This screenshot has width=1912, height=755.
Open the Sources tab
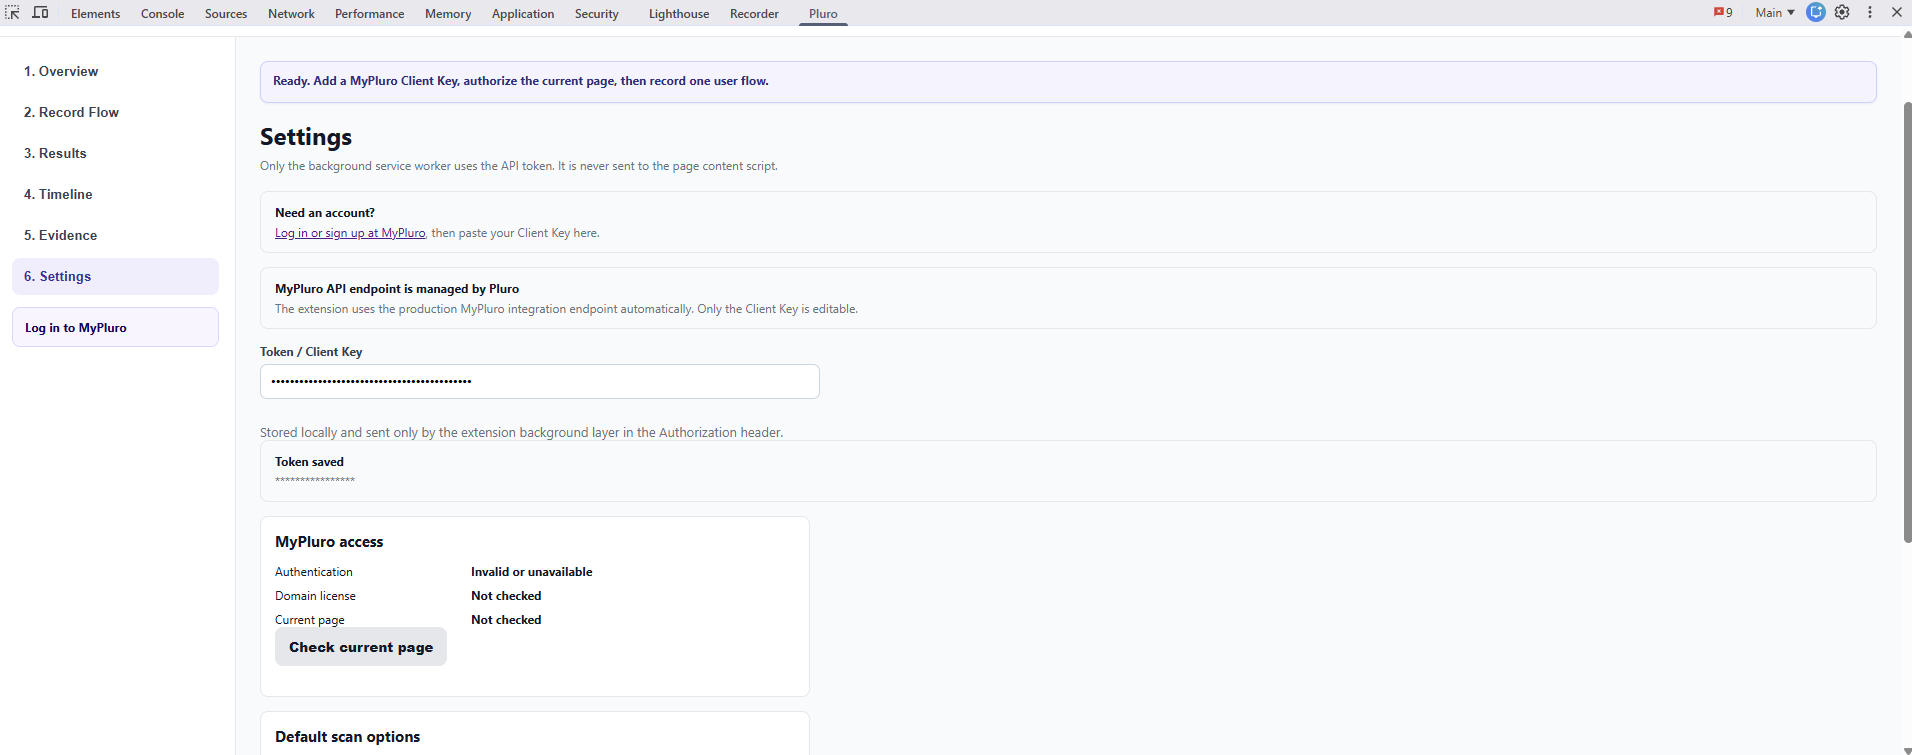(x=226, y=14)
